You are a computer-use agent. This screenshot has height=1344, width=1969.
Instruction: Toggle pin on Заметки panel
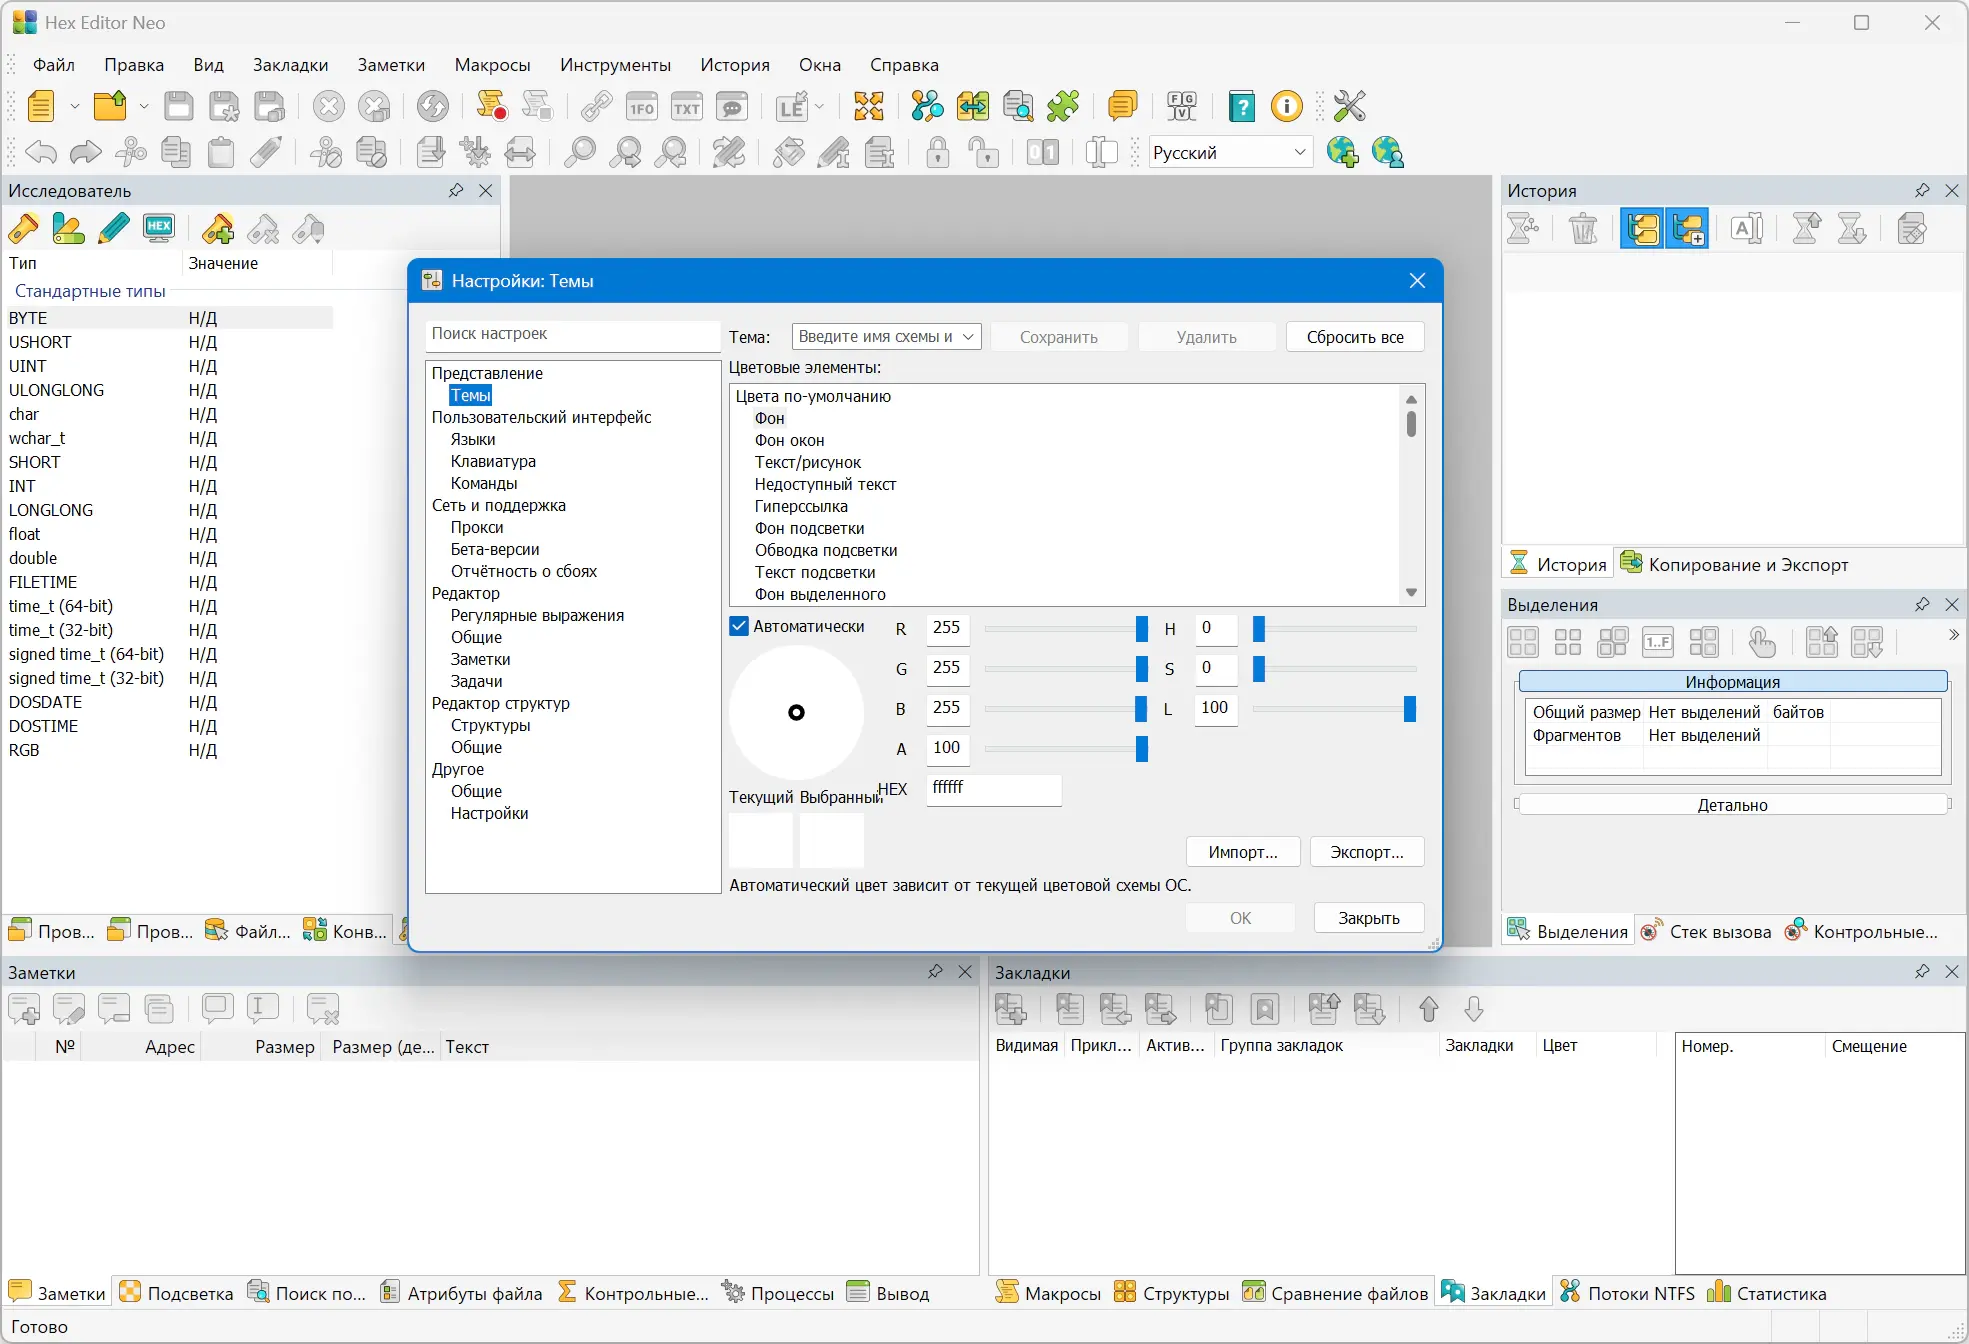935,972
